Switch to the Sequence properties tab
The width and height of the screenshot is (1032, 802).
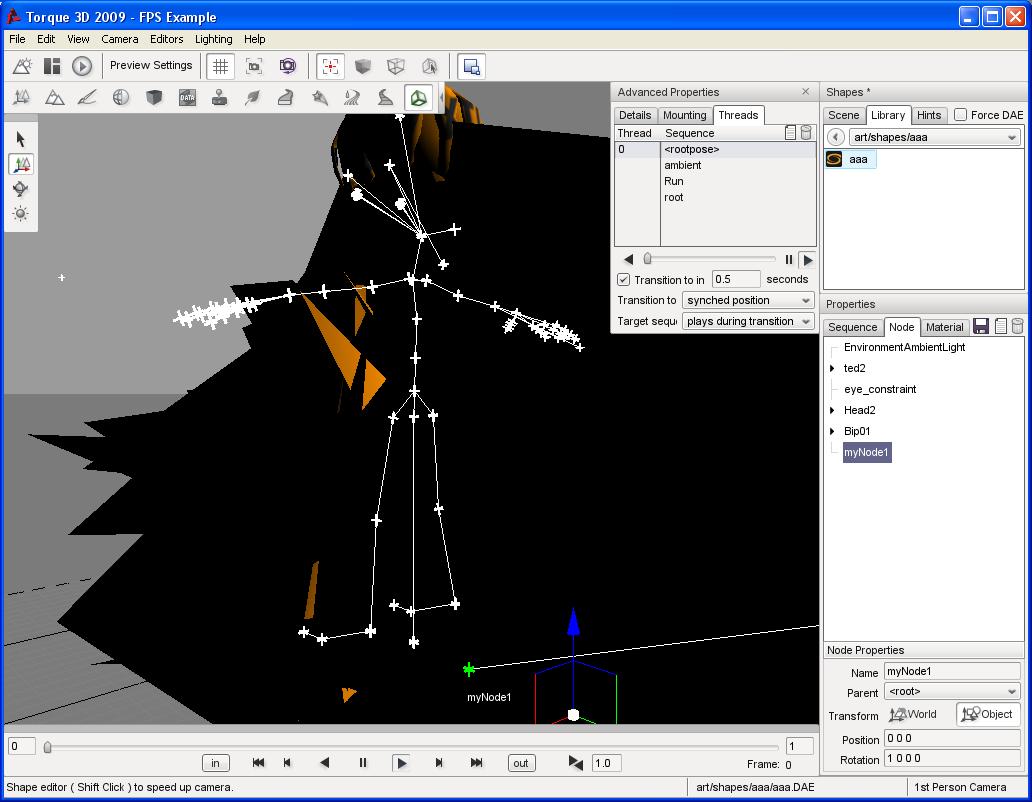[852, 327]
